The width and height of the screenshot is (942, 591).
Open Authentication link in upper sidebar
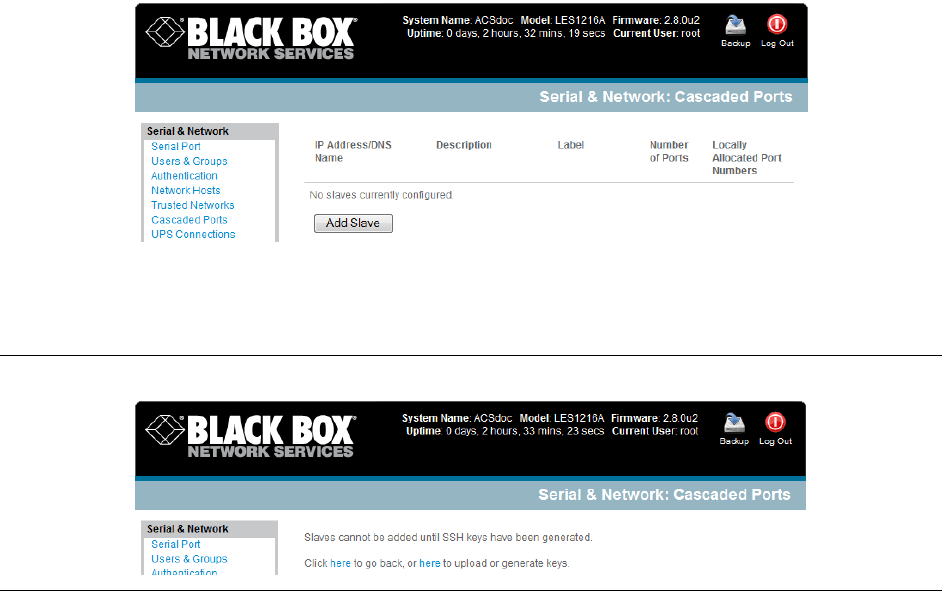click(x=184, y=176)
